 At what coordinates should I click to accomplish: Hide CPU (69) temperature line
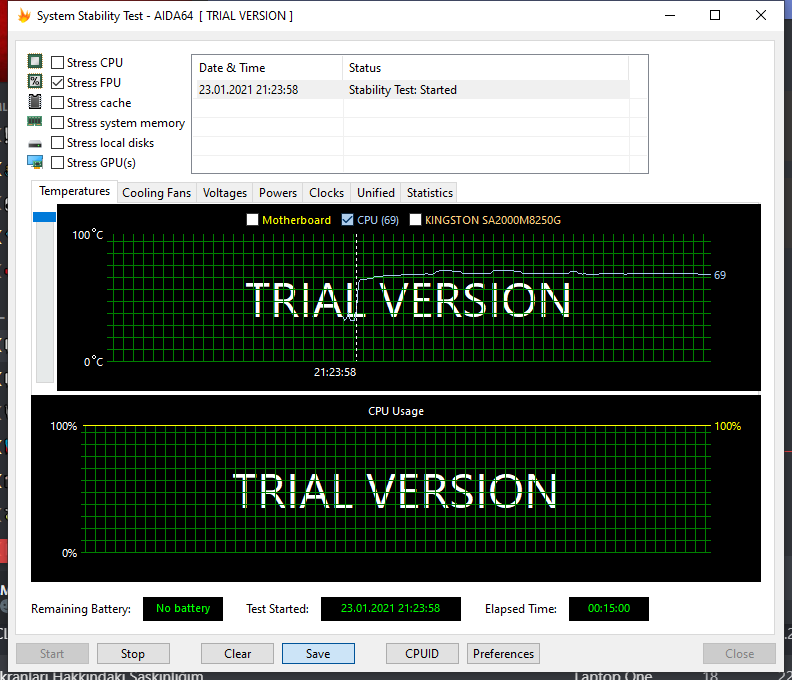point(347,220)
